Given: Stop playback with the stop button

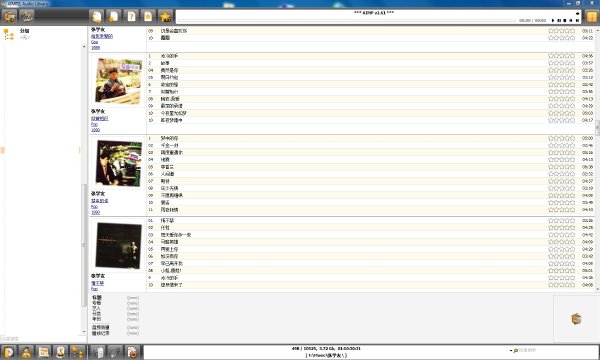Looking at the screenshot, I should pyautogui.click(x=565, y=20).
